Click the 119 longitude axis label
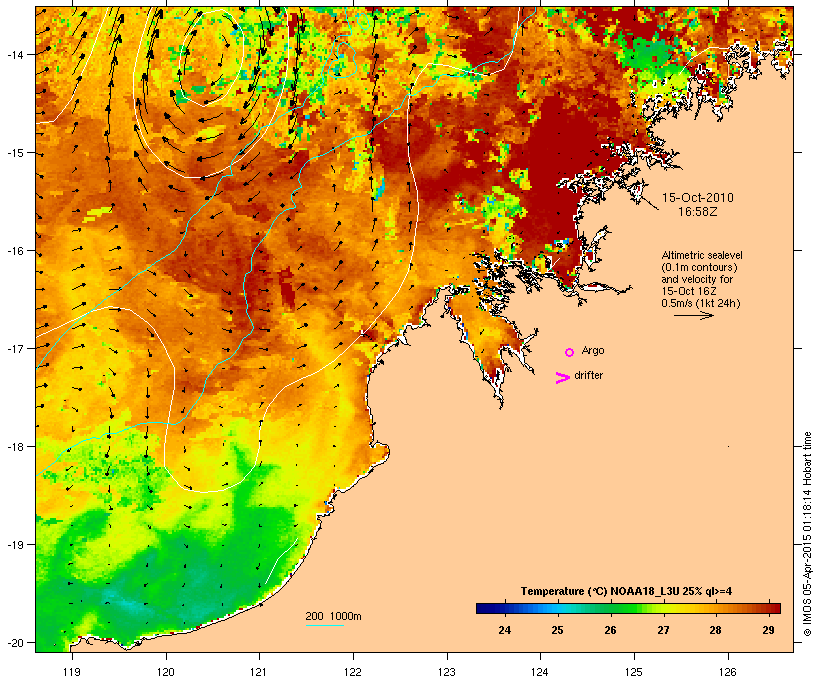820x680 pixels. (72, 672)
